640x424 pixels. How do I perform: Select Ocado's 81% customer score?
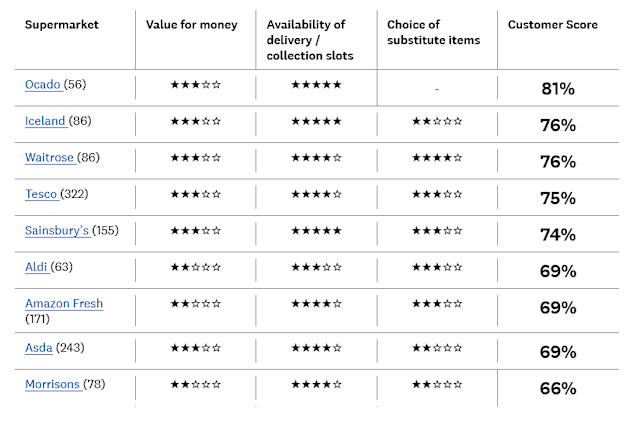[557, 89]
